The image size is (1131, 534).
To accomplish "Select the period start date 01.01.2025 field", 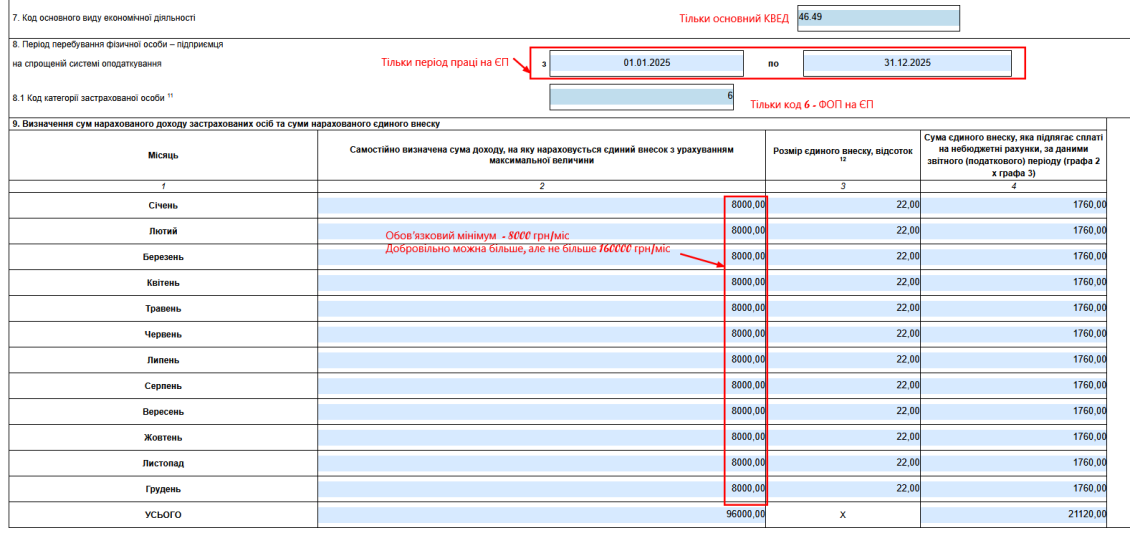I will click(646, 64).
